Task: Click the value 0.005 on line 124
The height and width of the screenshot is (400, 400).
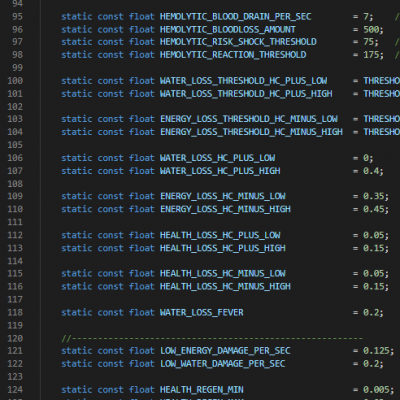Action: point(376,390)
